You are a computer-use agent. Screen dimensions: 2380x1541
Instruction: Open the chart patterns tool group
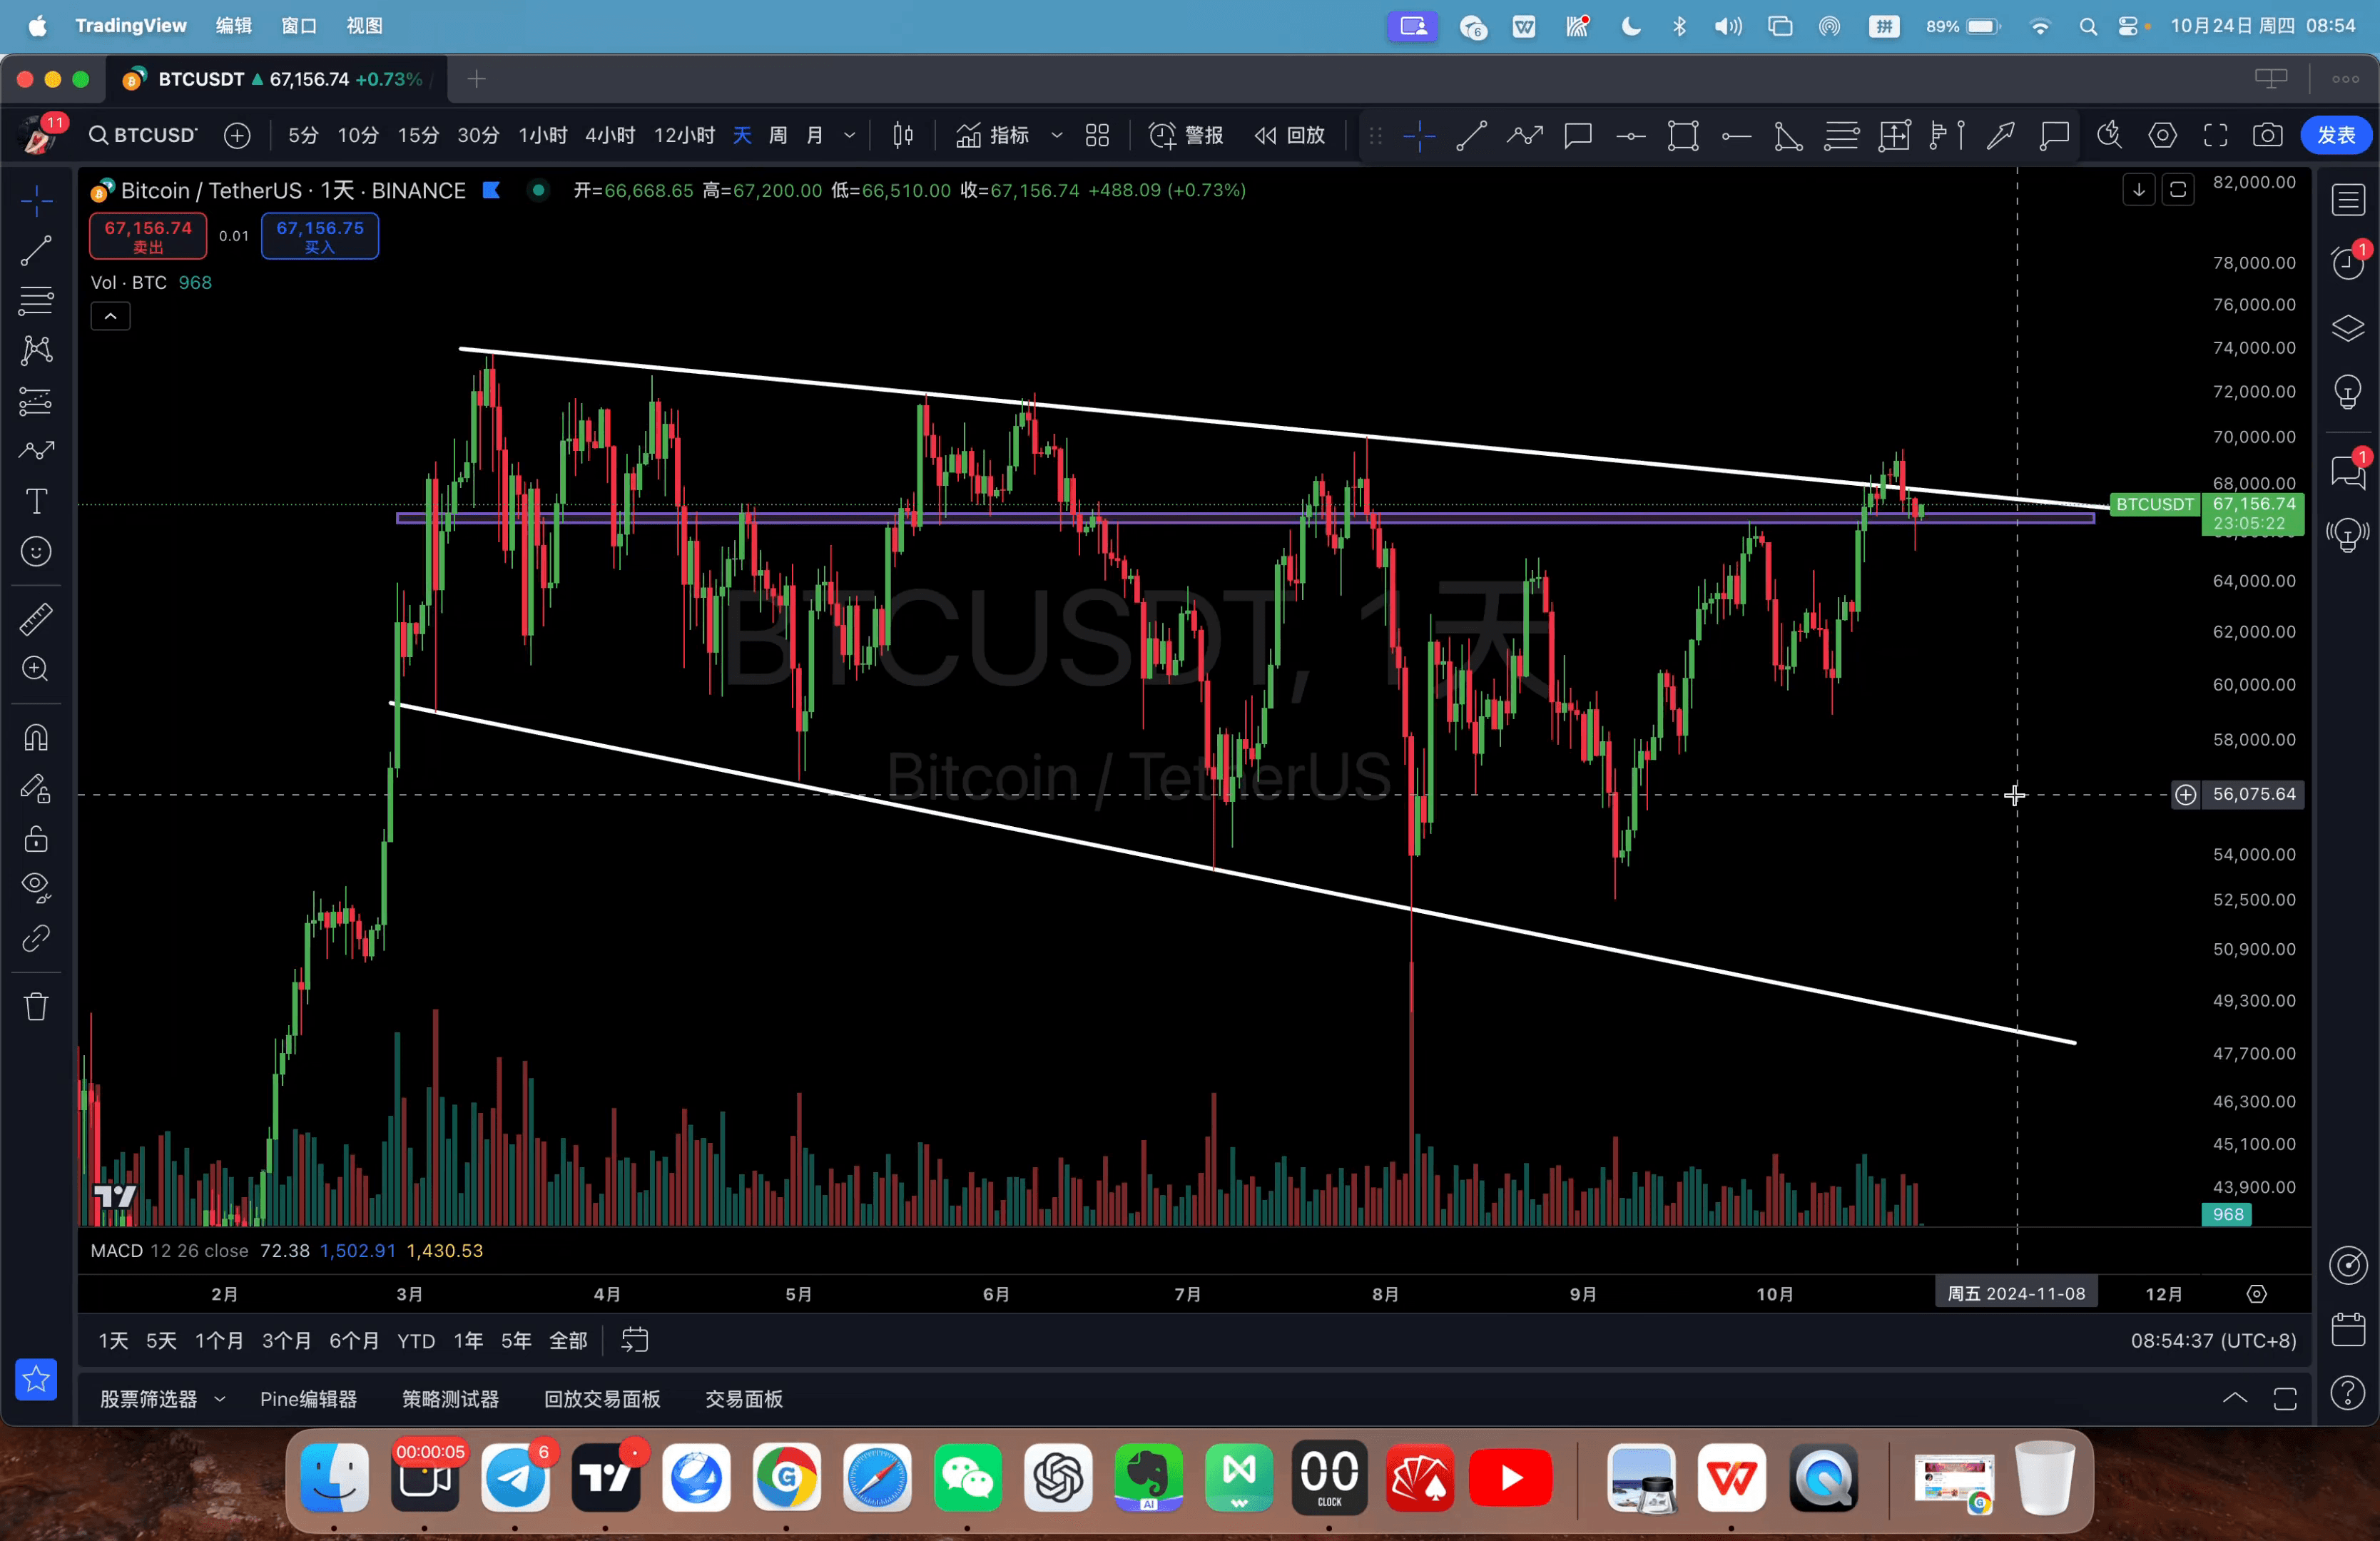coord(37,350)
